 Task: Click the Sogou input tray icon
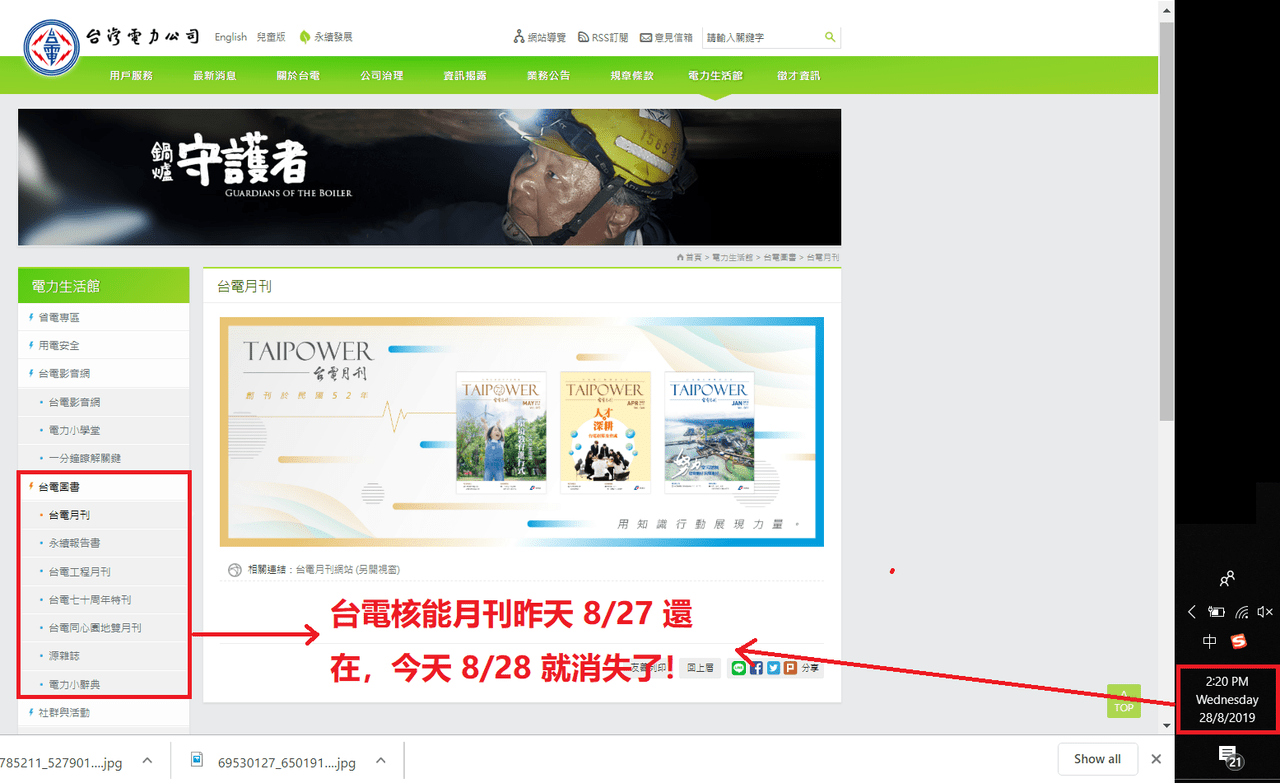click(1240, 641)
